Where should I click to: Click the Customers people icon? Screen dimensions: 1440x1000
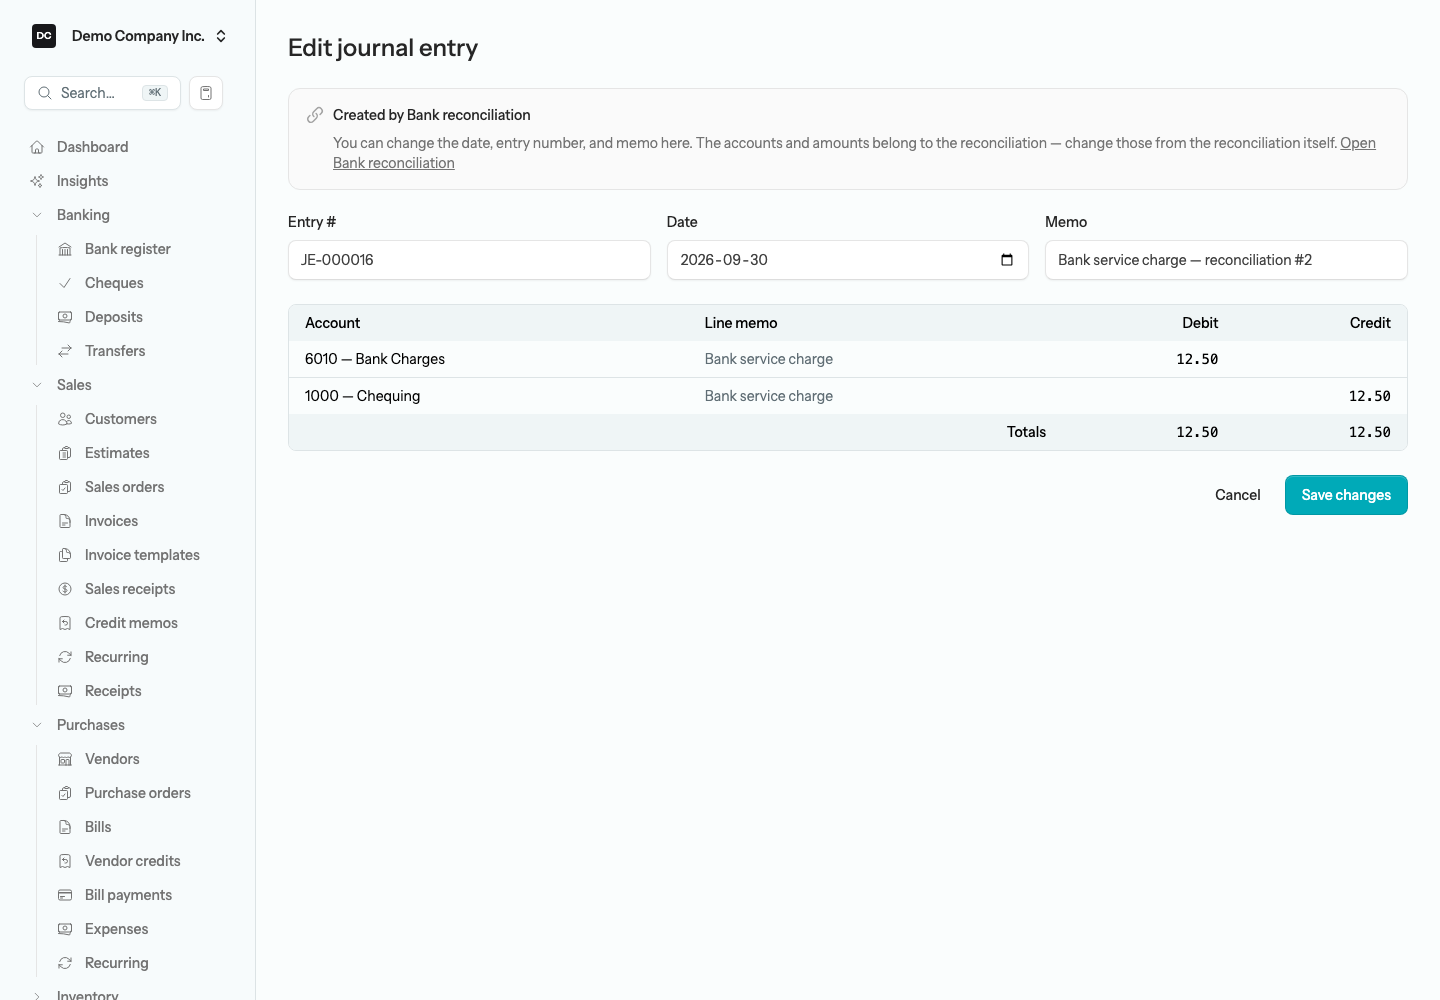click(65, 419)
